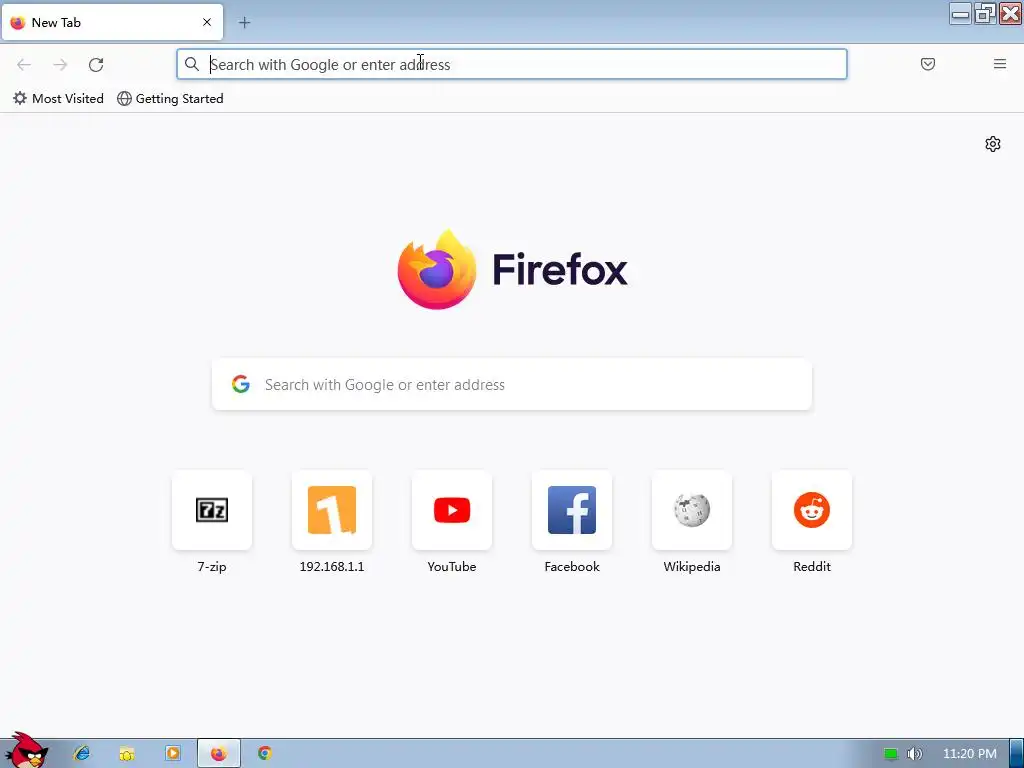Click the Google search box on page
This screenshot has width=1024, height=768.
512,385
